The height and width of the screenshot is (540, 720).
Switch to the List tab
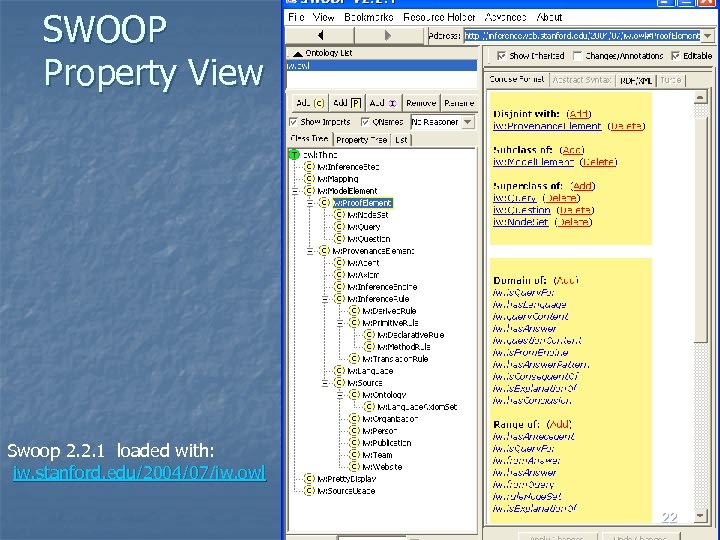(401, 140)
